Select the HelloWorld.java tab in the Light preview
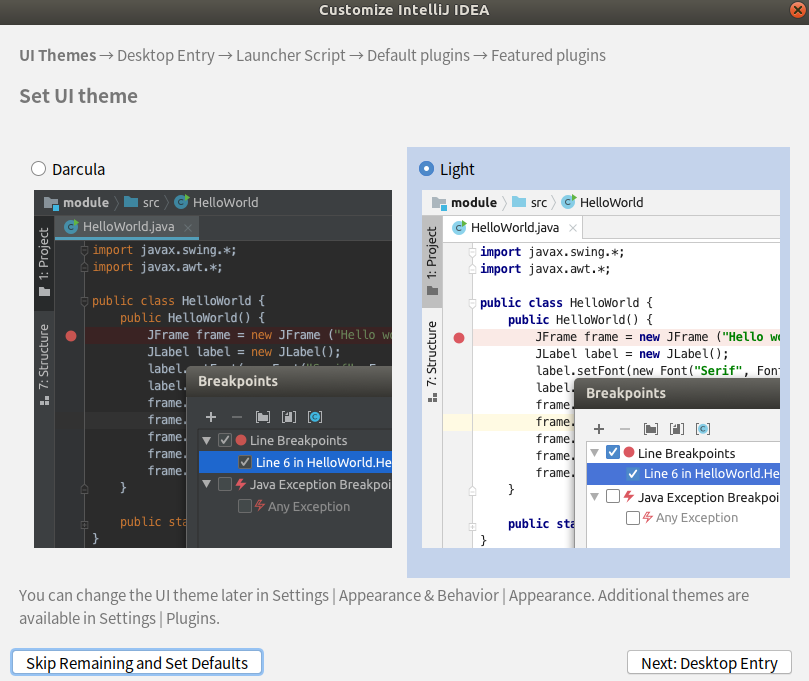The width and height of the screenshot is (809, 681). pyautogui.click(x=513, y=228)
